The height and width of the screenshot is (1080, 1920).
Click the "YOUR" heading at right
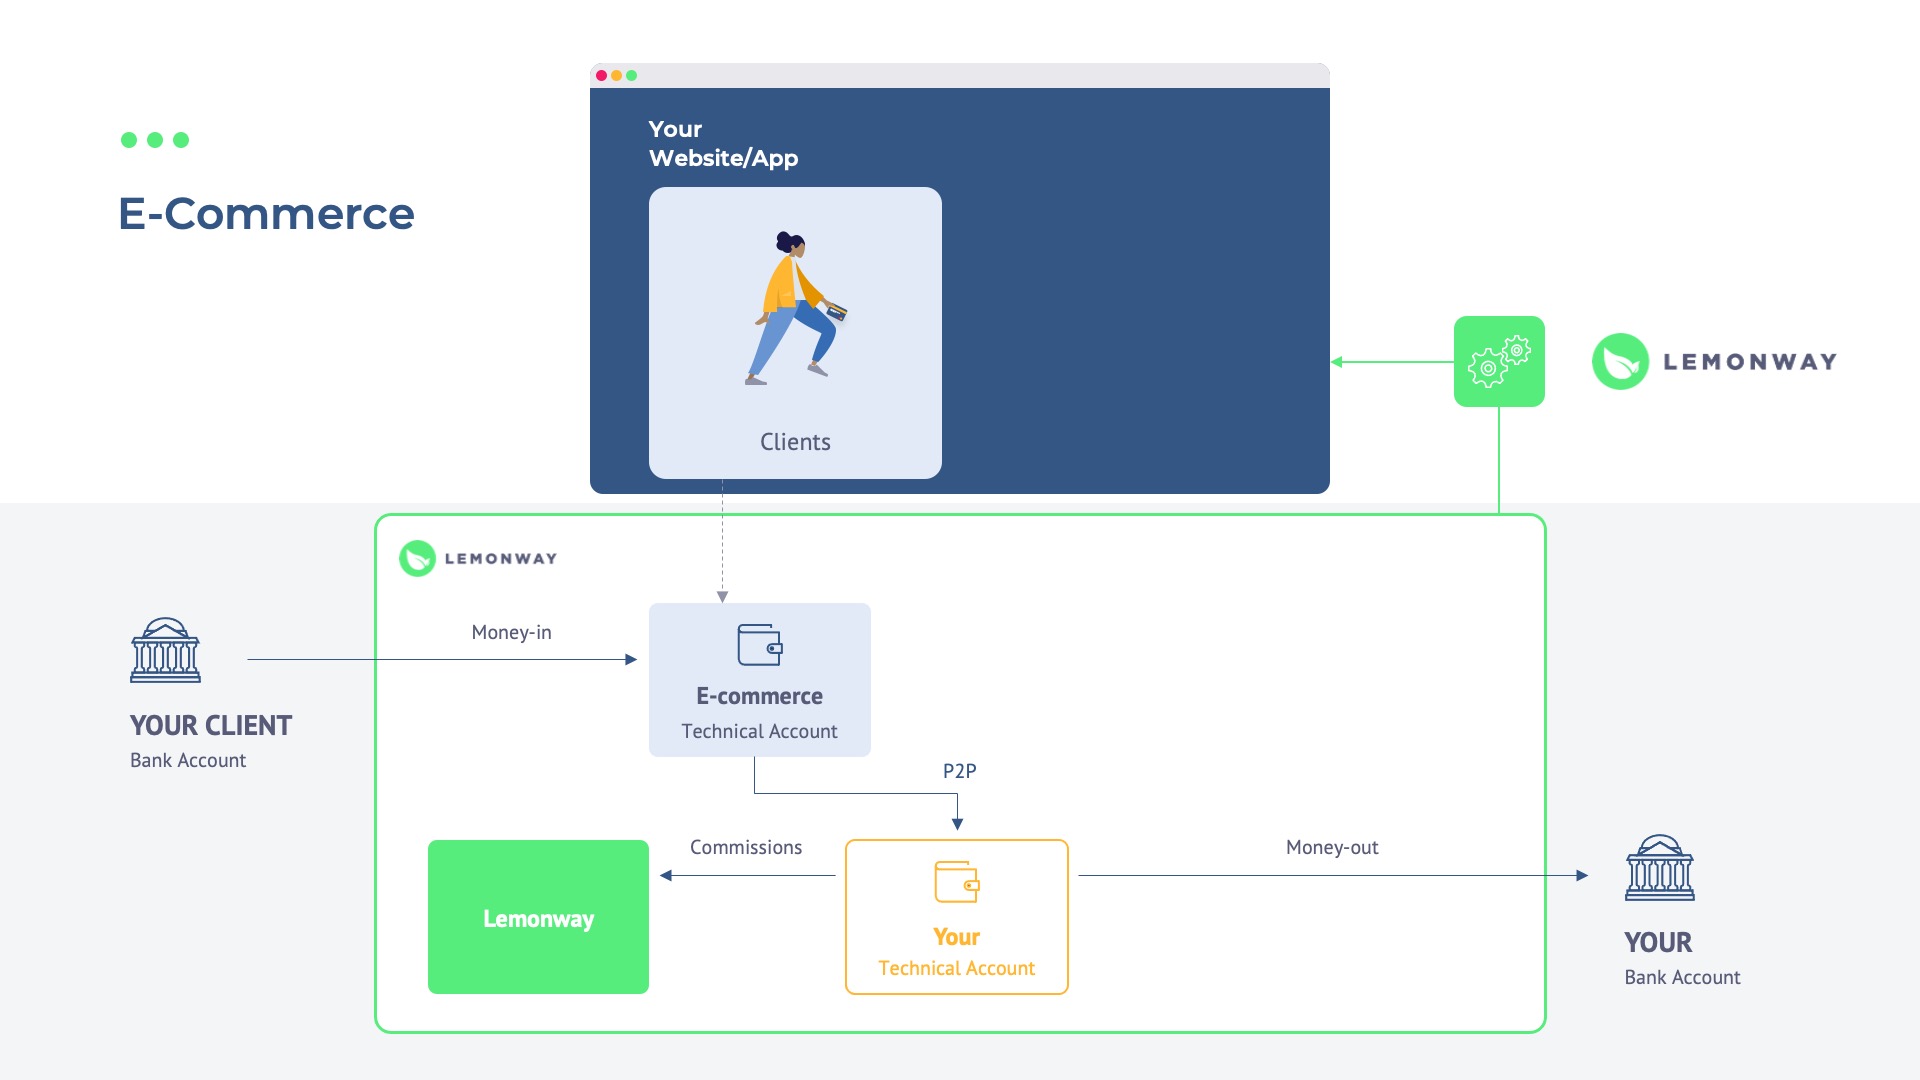[1658, 942]
